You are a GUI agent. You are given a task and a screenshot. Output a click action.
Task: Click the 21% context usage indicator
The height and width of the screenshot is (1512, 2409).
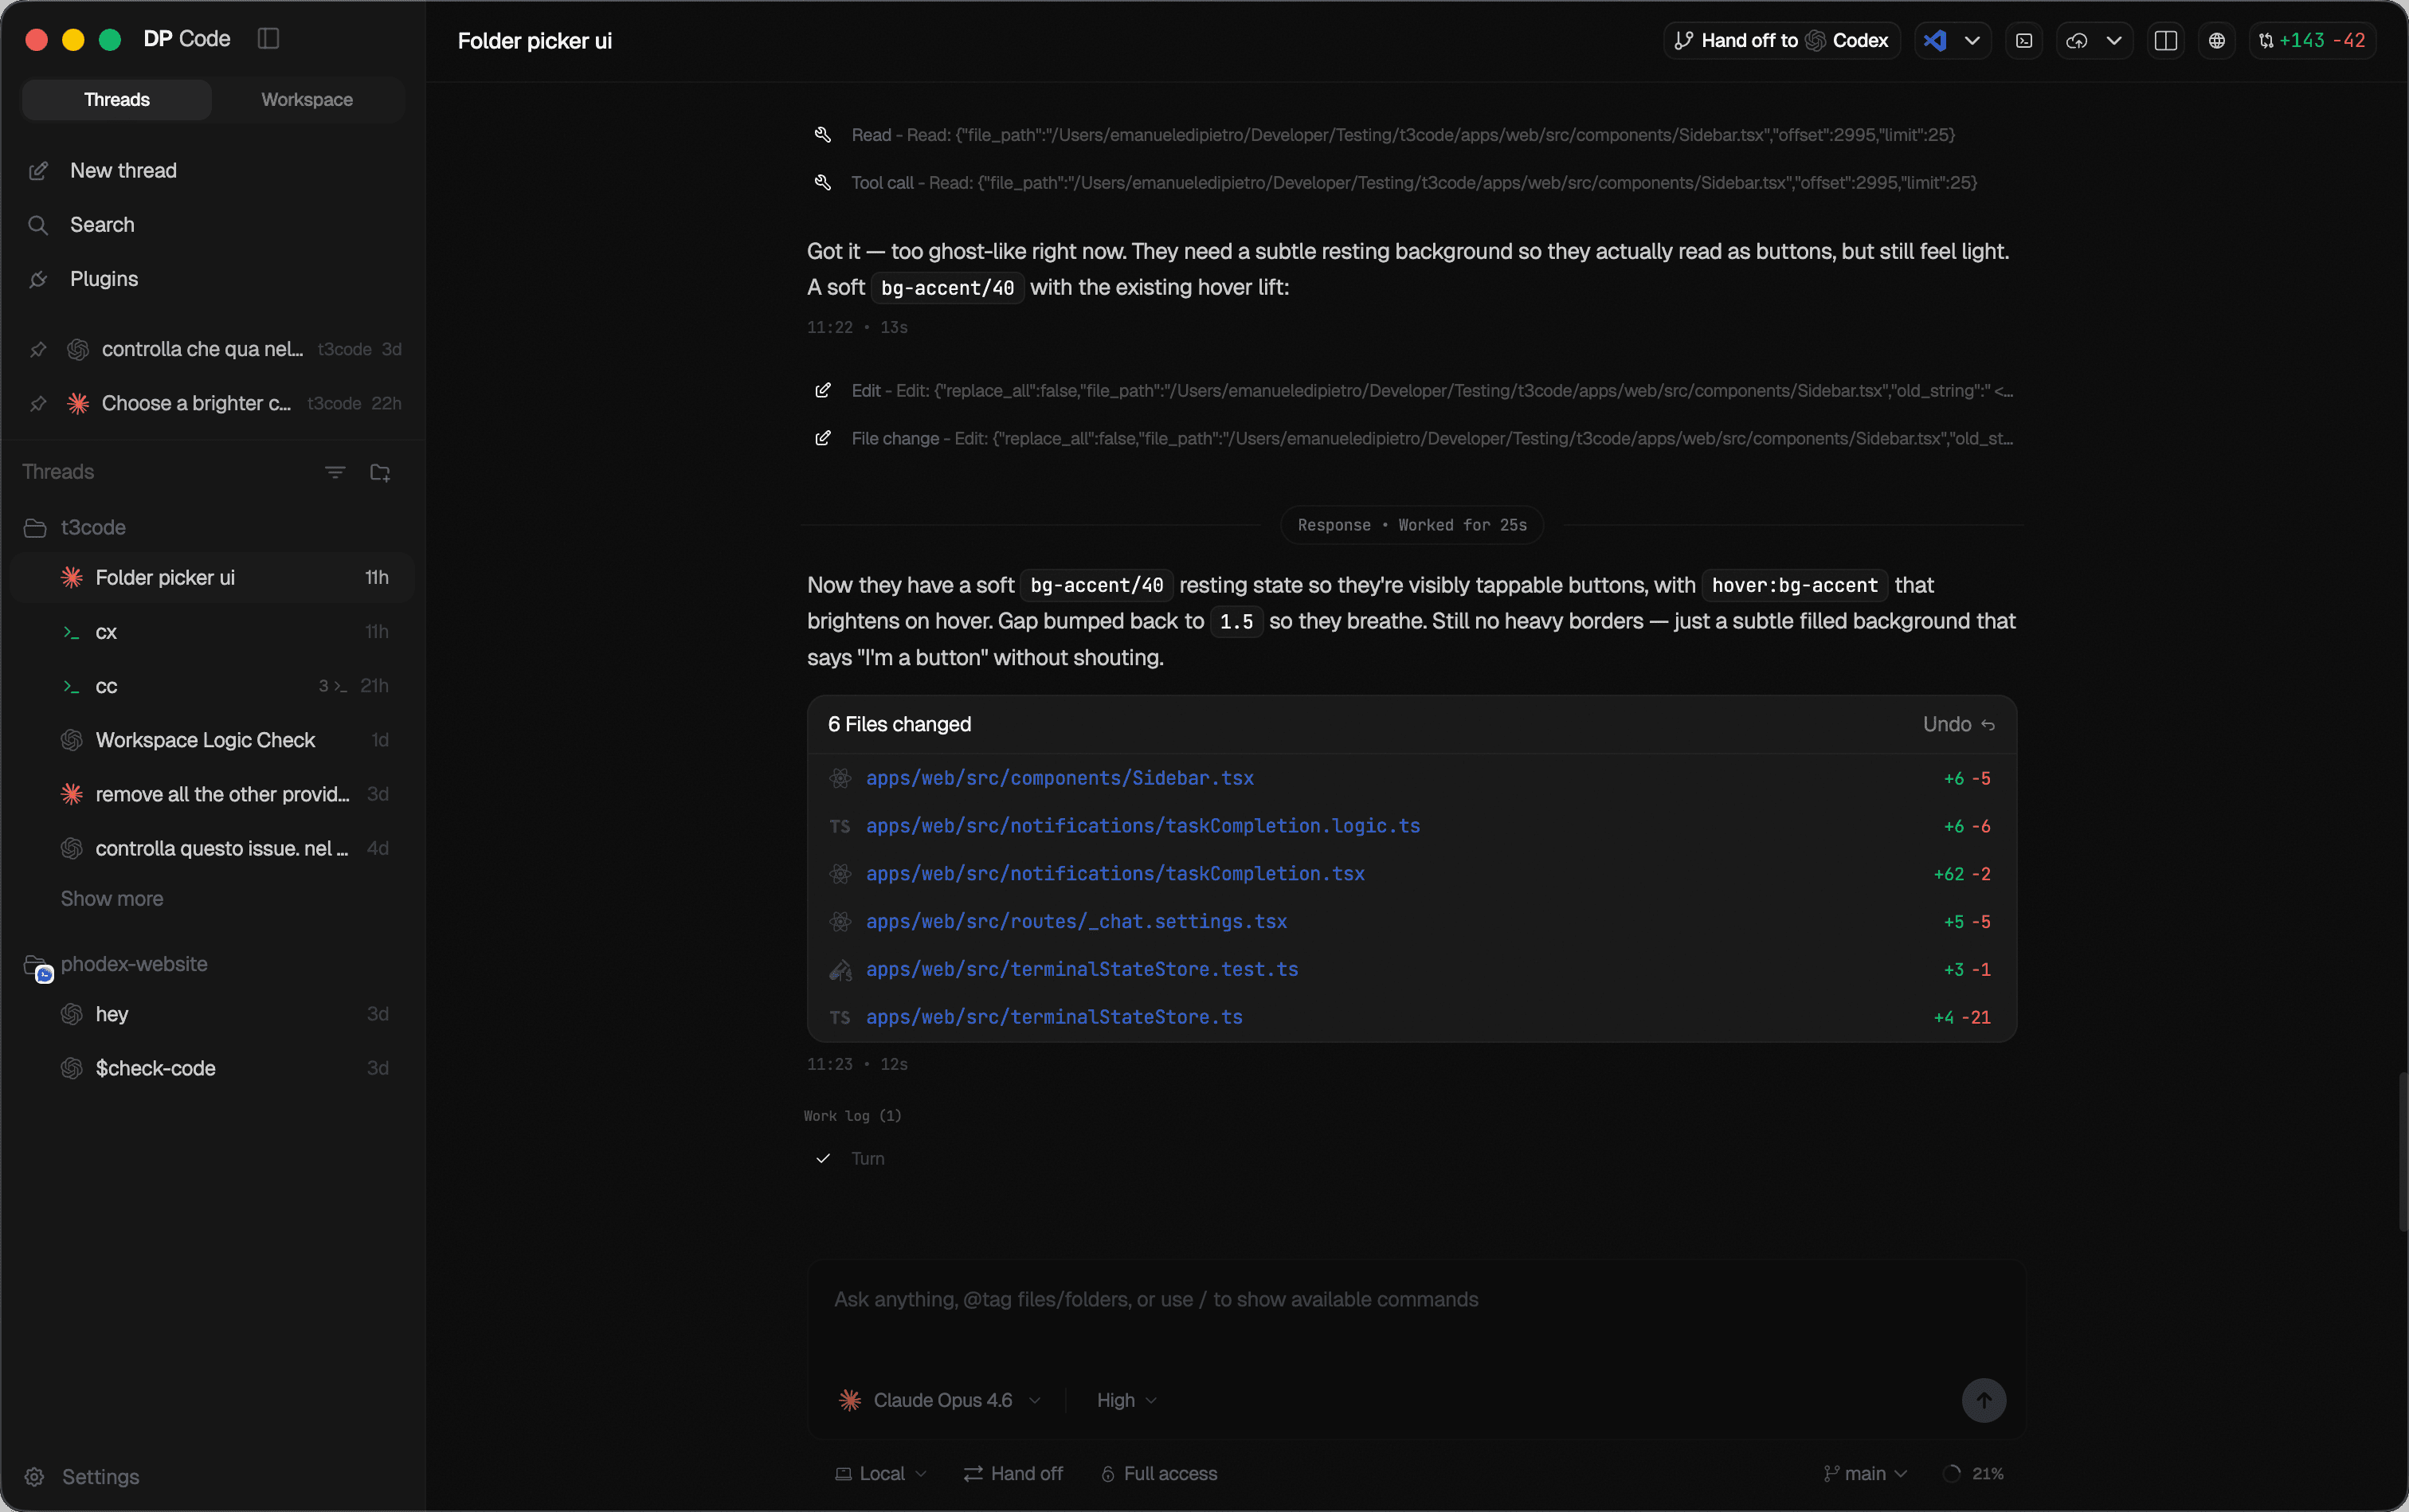(1973, 1473)
